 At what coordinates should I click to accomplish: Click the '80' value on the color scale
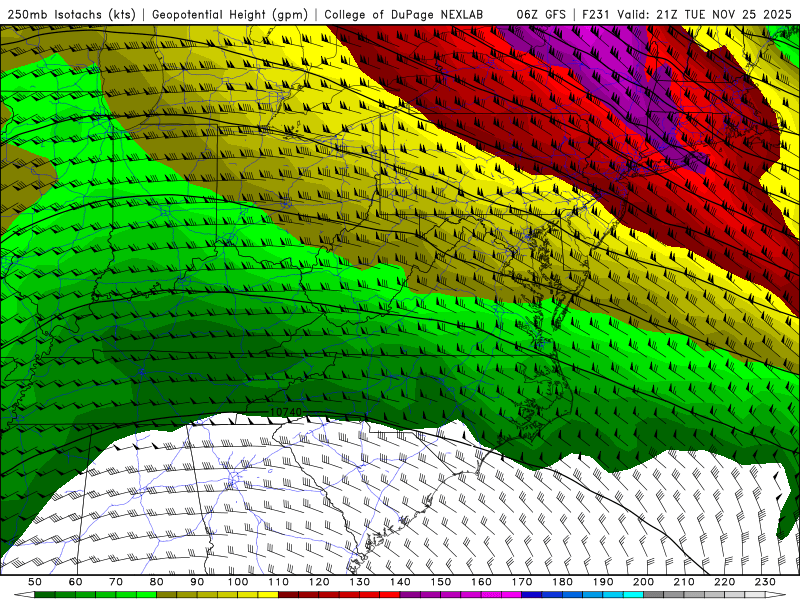click(x=157, y=582)
